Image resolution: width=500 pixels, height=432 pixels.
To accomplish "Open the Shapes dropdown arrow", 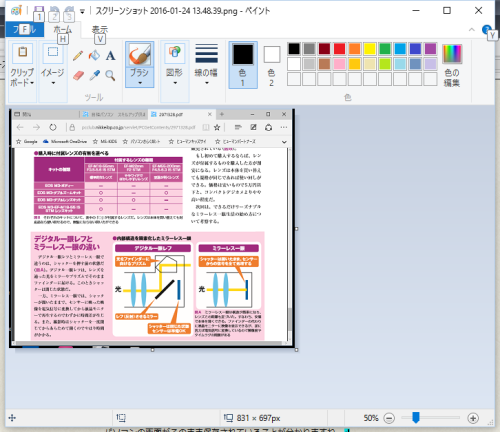I will coord(175,83).
